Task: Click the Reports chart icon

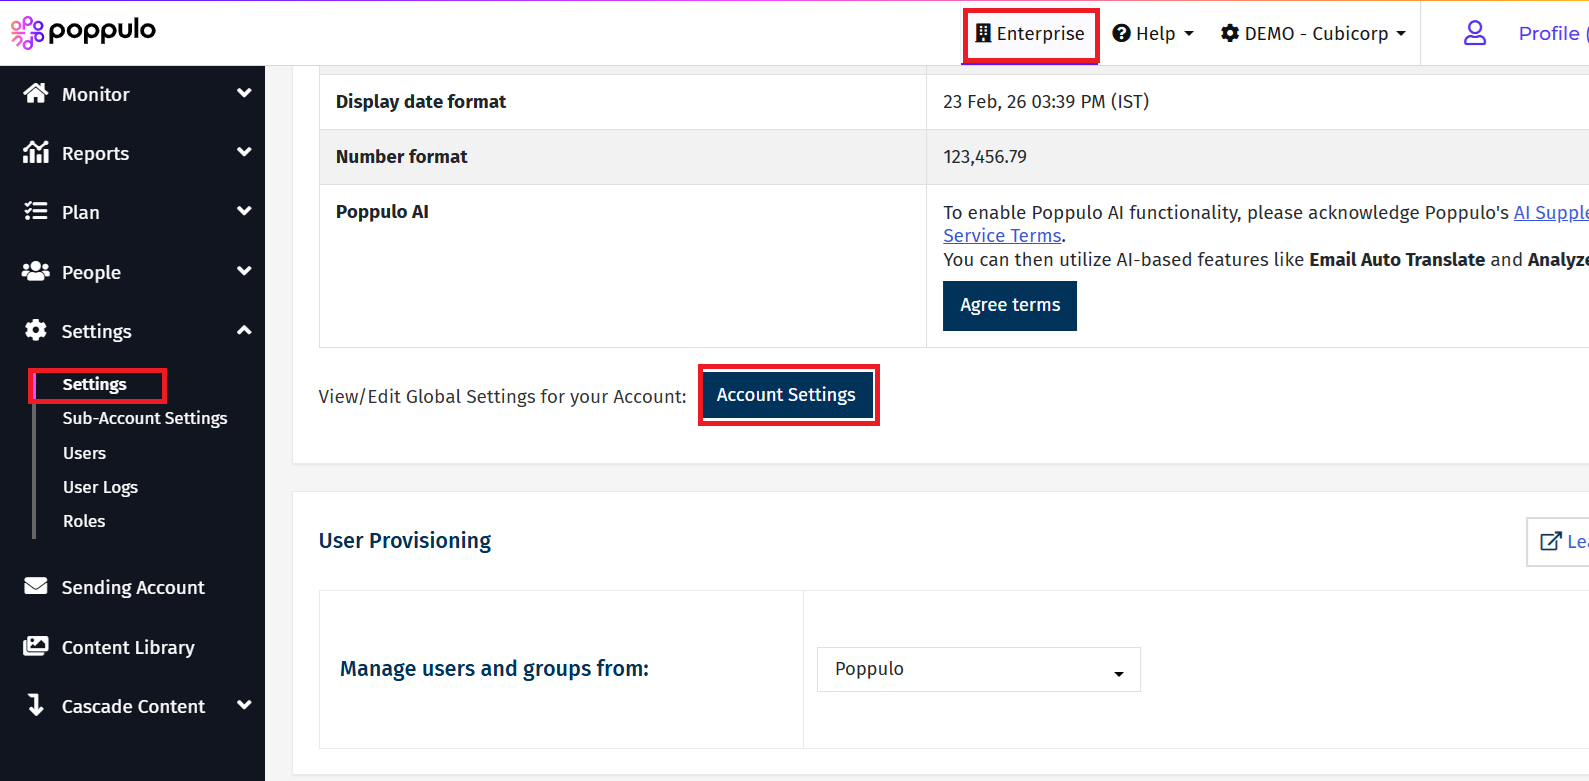Action: 36,152
